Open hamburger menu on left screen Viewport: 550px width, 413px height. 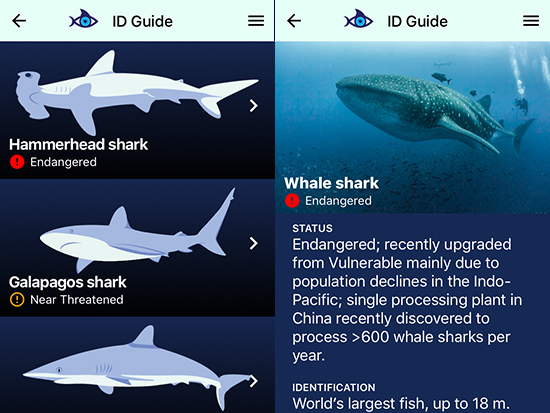[256, 21]
